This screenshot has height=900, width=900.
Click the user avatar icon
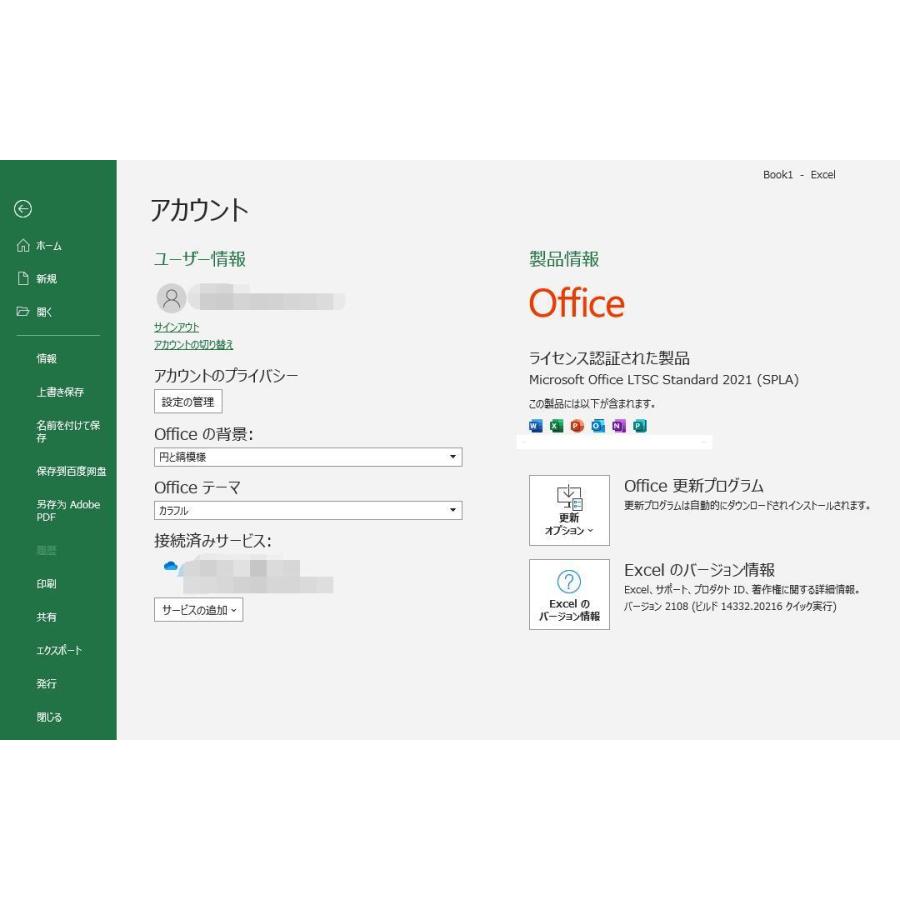click(x=171, y=298)
